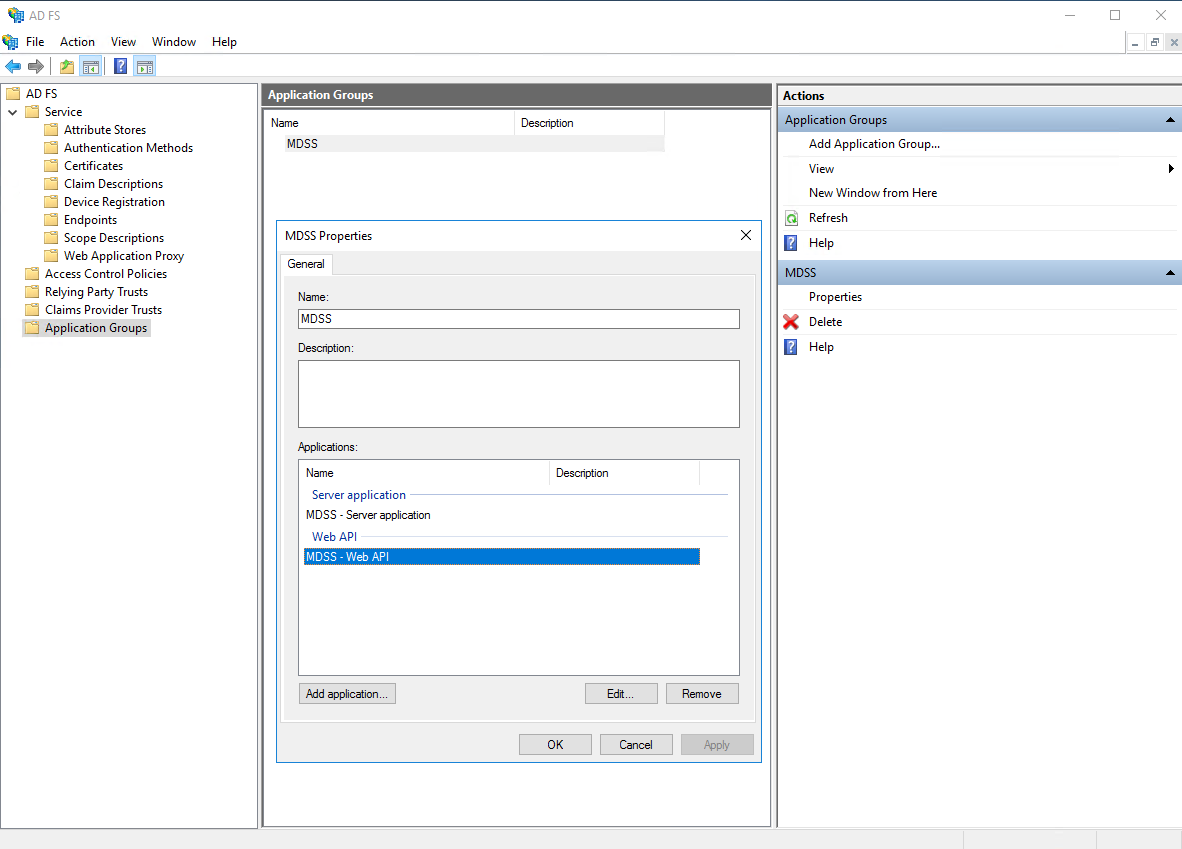1182x849 pixels.
Task: Click the Attribute Stores folder icon
Action: tap(51, 130)
